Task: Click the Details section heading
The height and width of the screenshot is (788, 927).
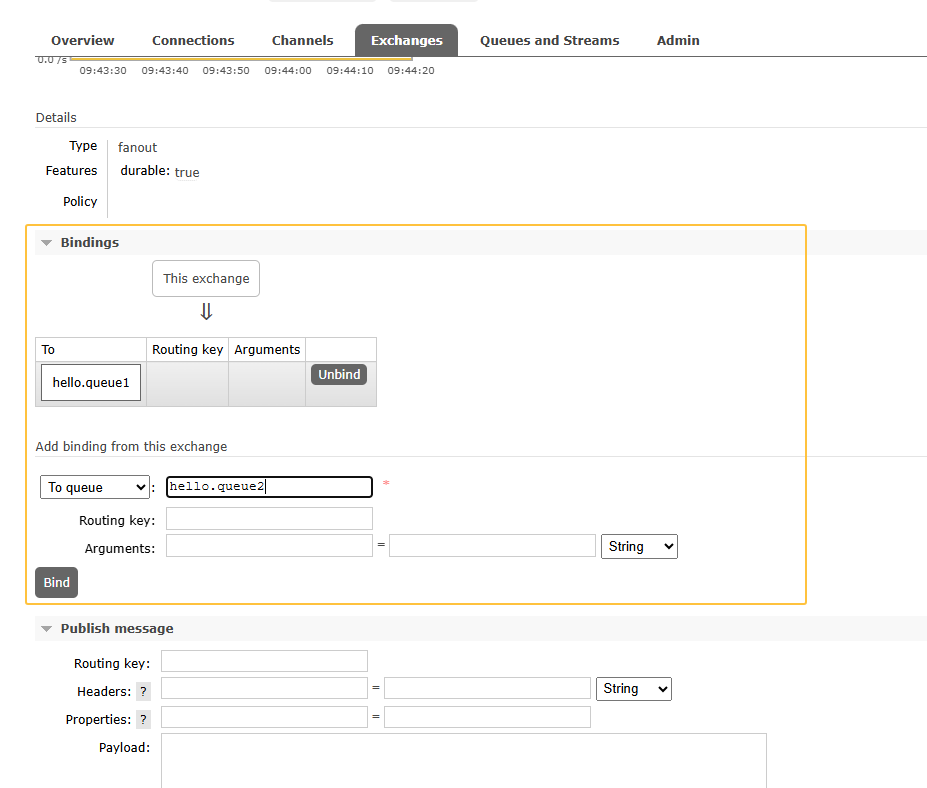Action: tap(56, 117)
